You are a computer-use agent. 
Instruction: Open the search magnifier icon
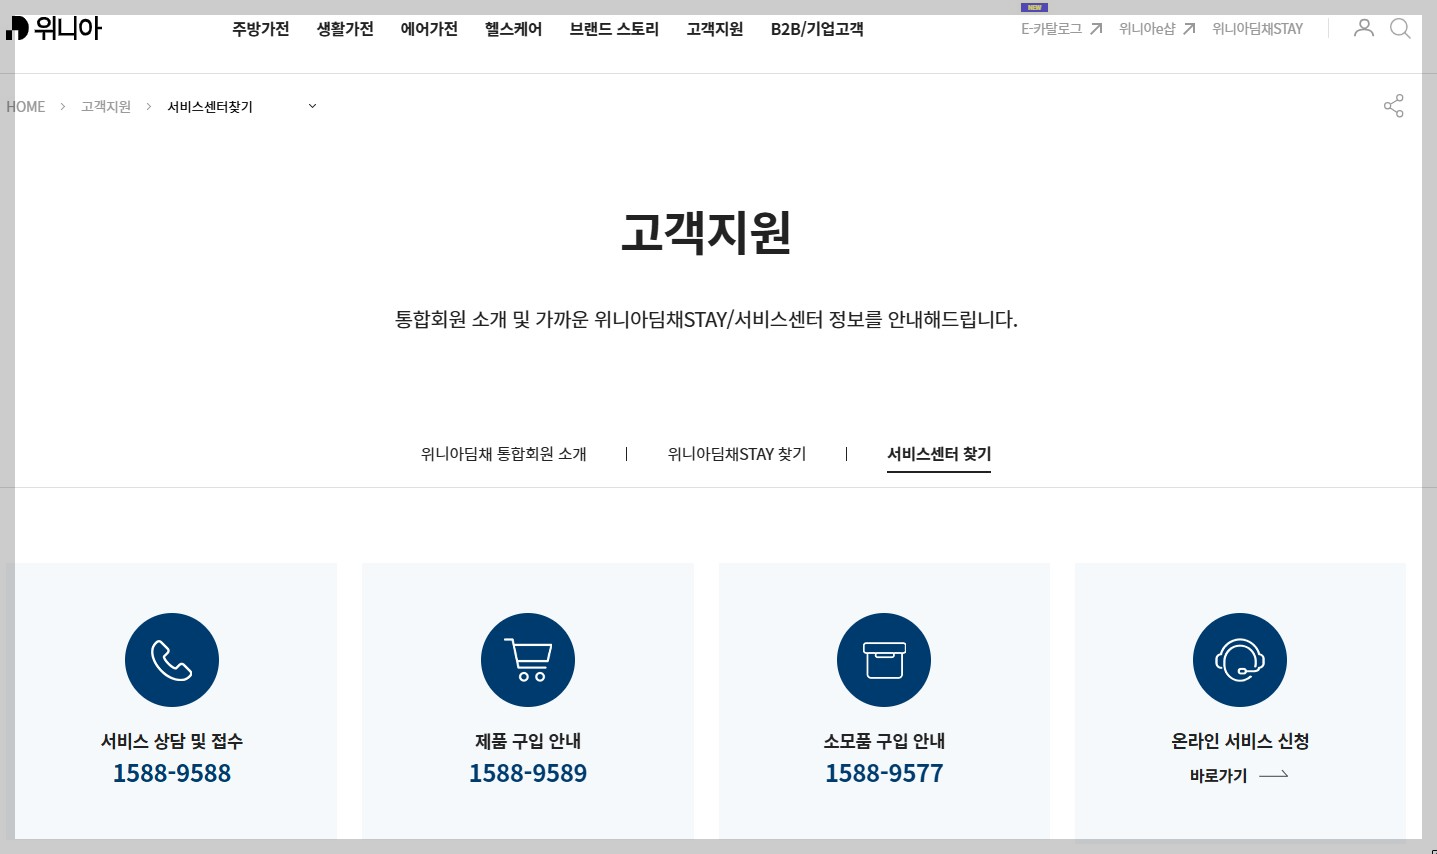(1400, 28)
